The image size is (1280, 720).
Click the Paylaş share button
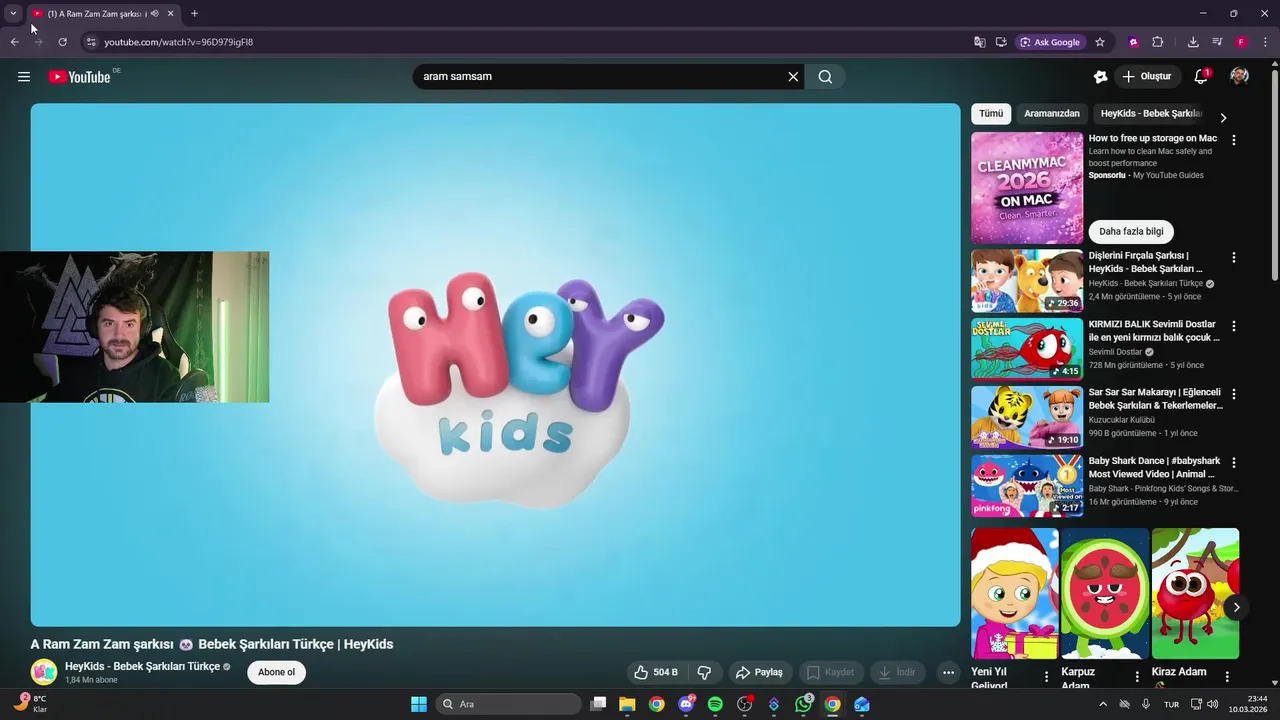[x=759, y=672]
